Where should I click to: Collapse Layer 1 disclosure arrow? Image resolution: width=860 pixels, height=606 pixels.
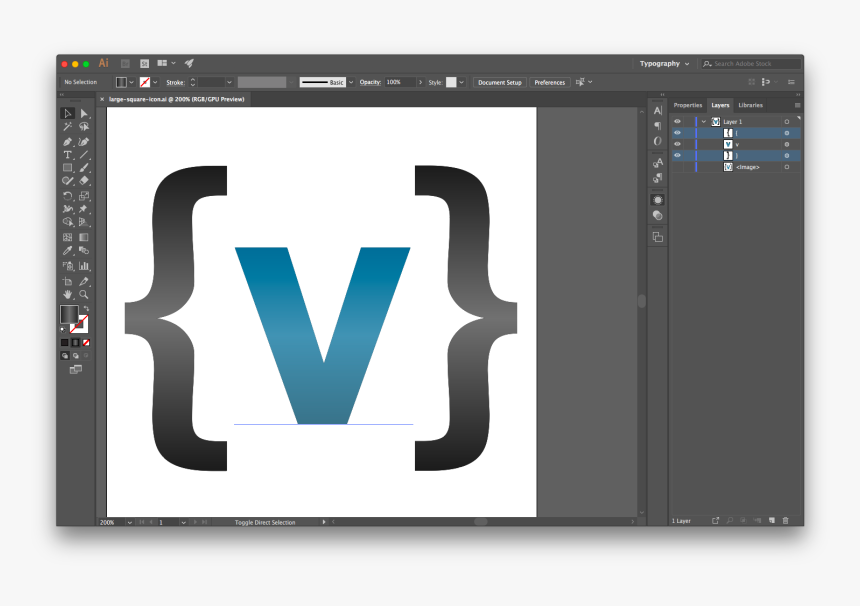[x=704, y=122]
